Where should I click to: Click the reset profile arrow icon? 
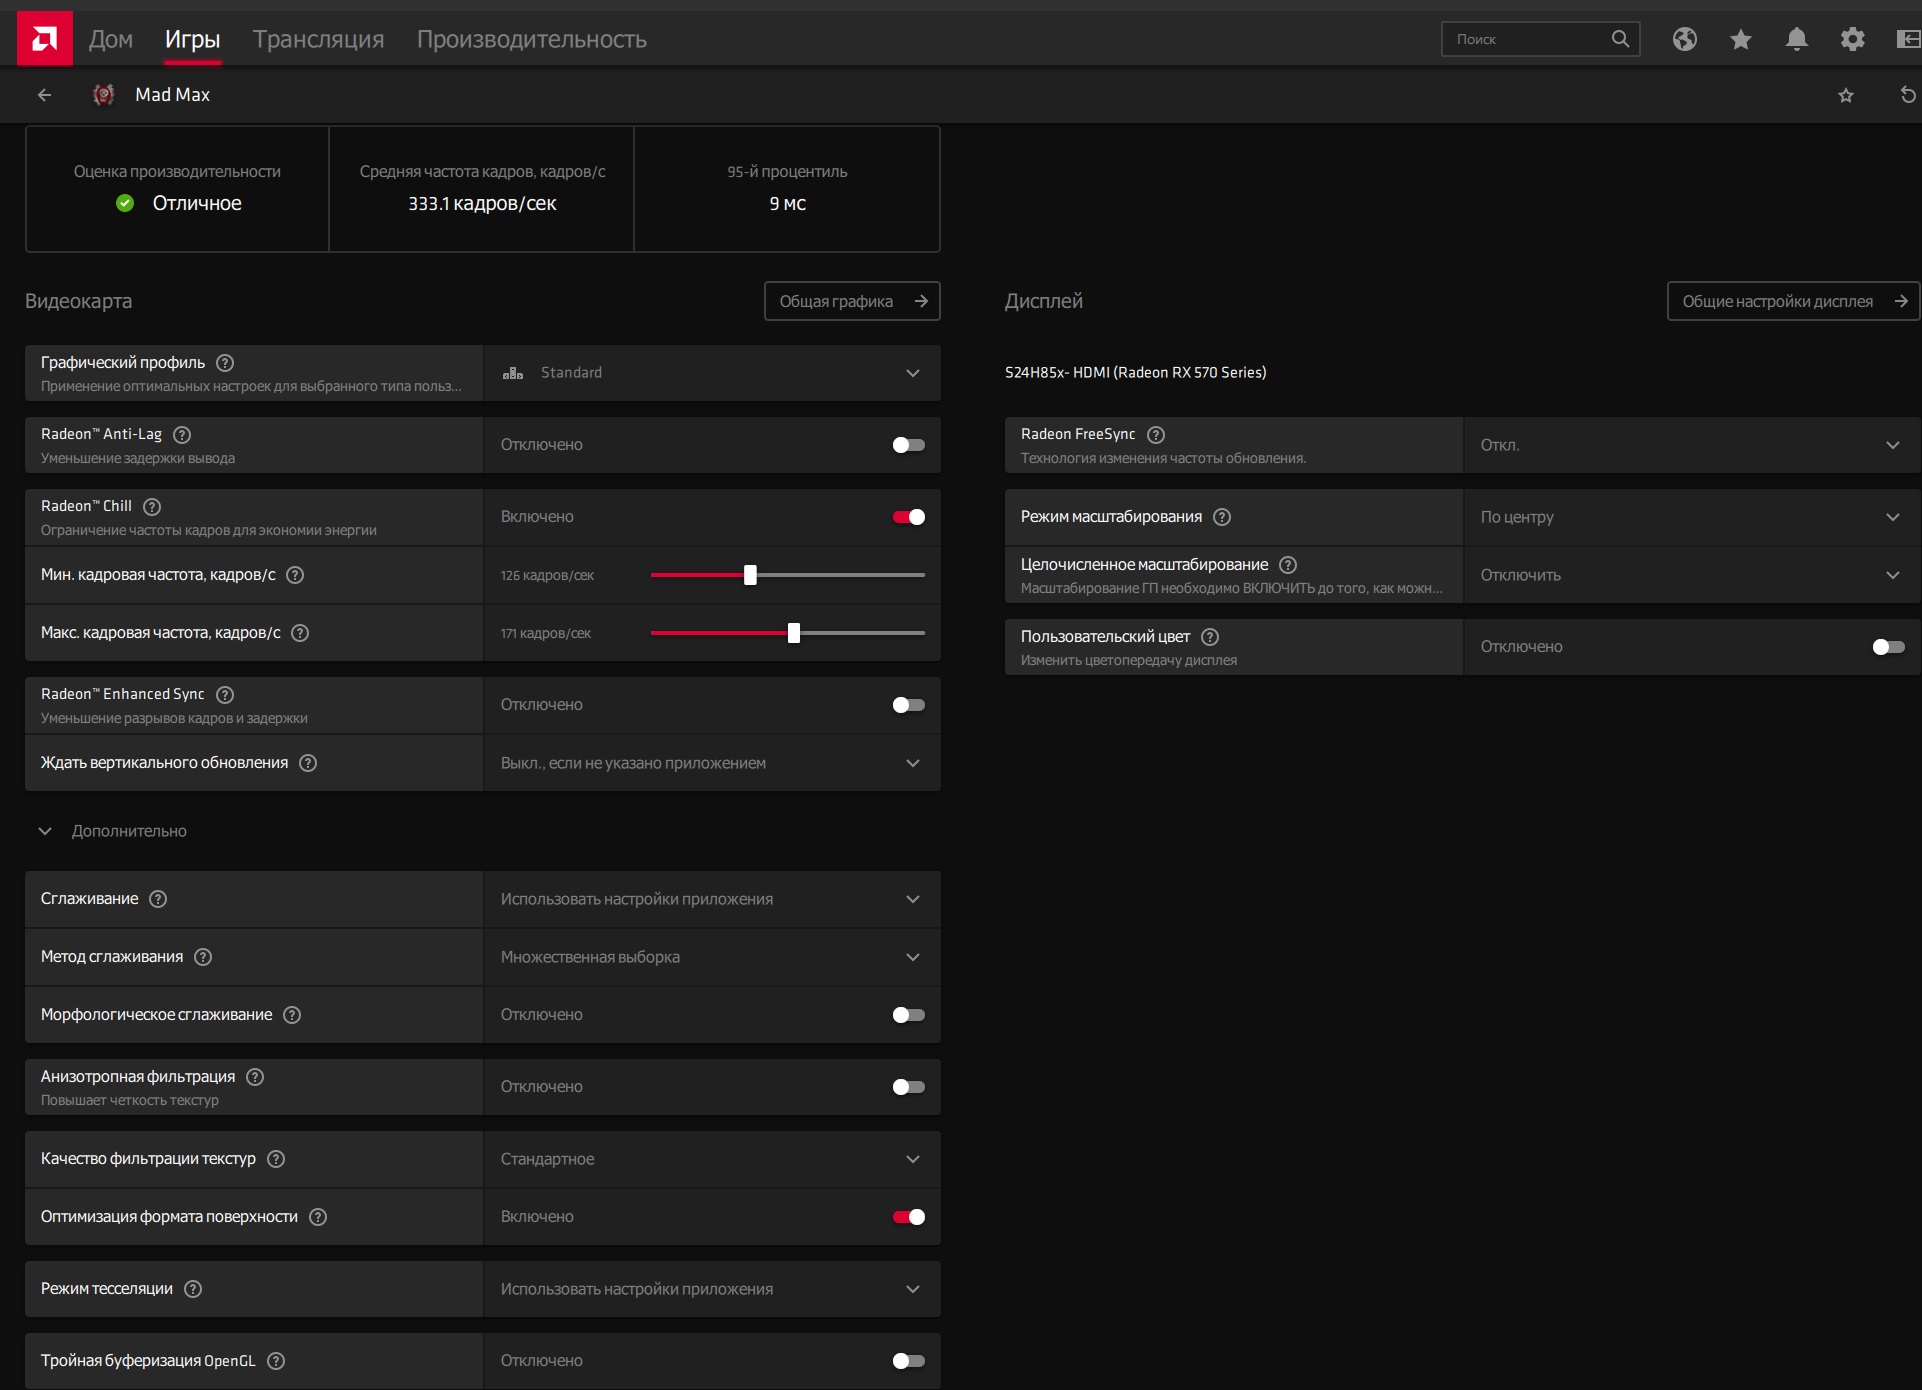click(x=1908, y=95)
